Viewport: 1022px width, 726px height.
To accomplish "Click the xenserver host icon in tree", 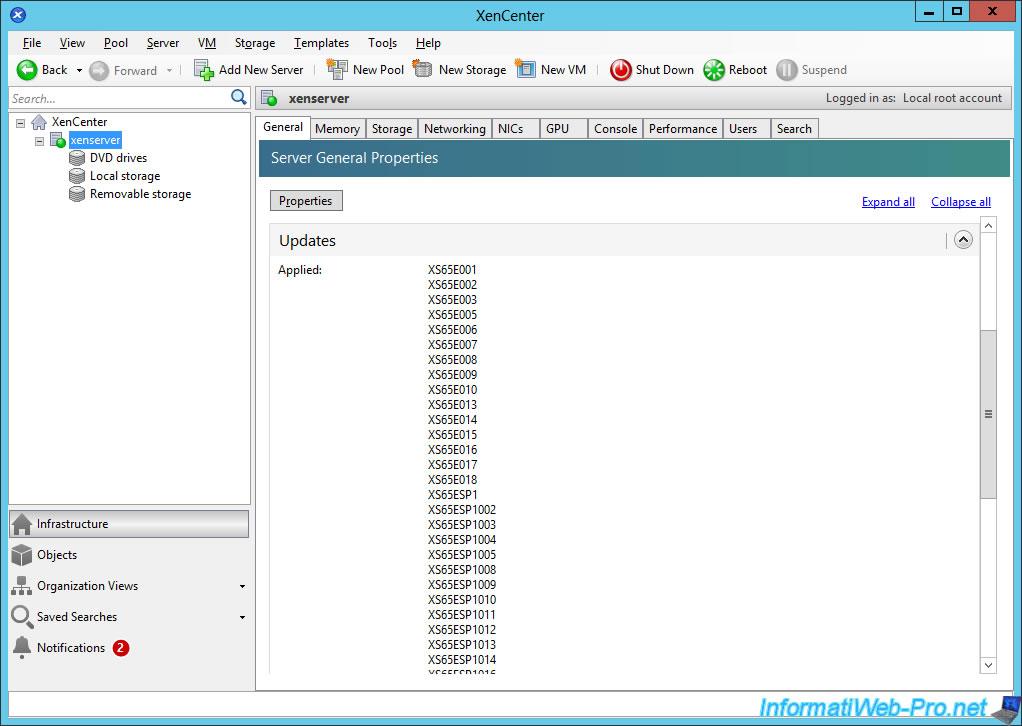I will pos(58,140).
